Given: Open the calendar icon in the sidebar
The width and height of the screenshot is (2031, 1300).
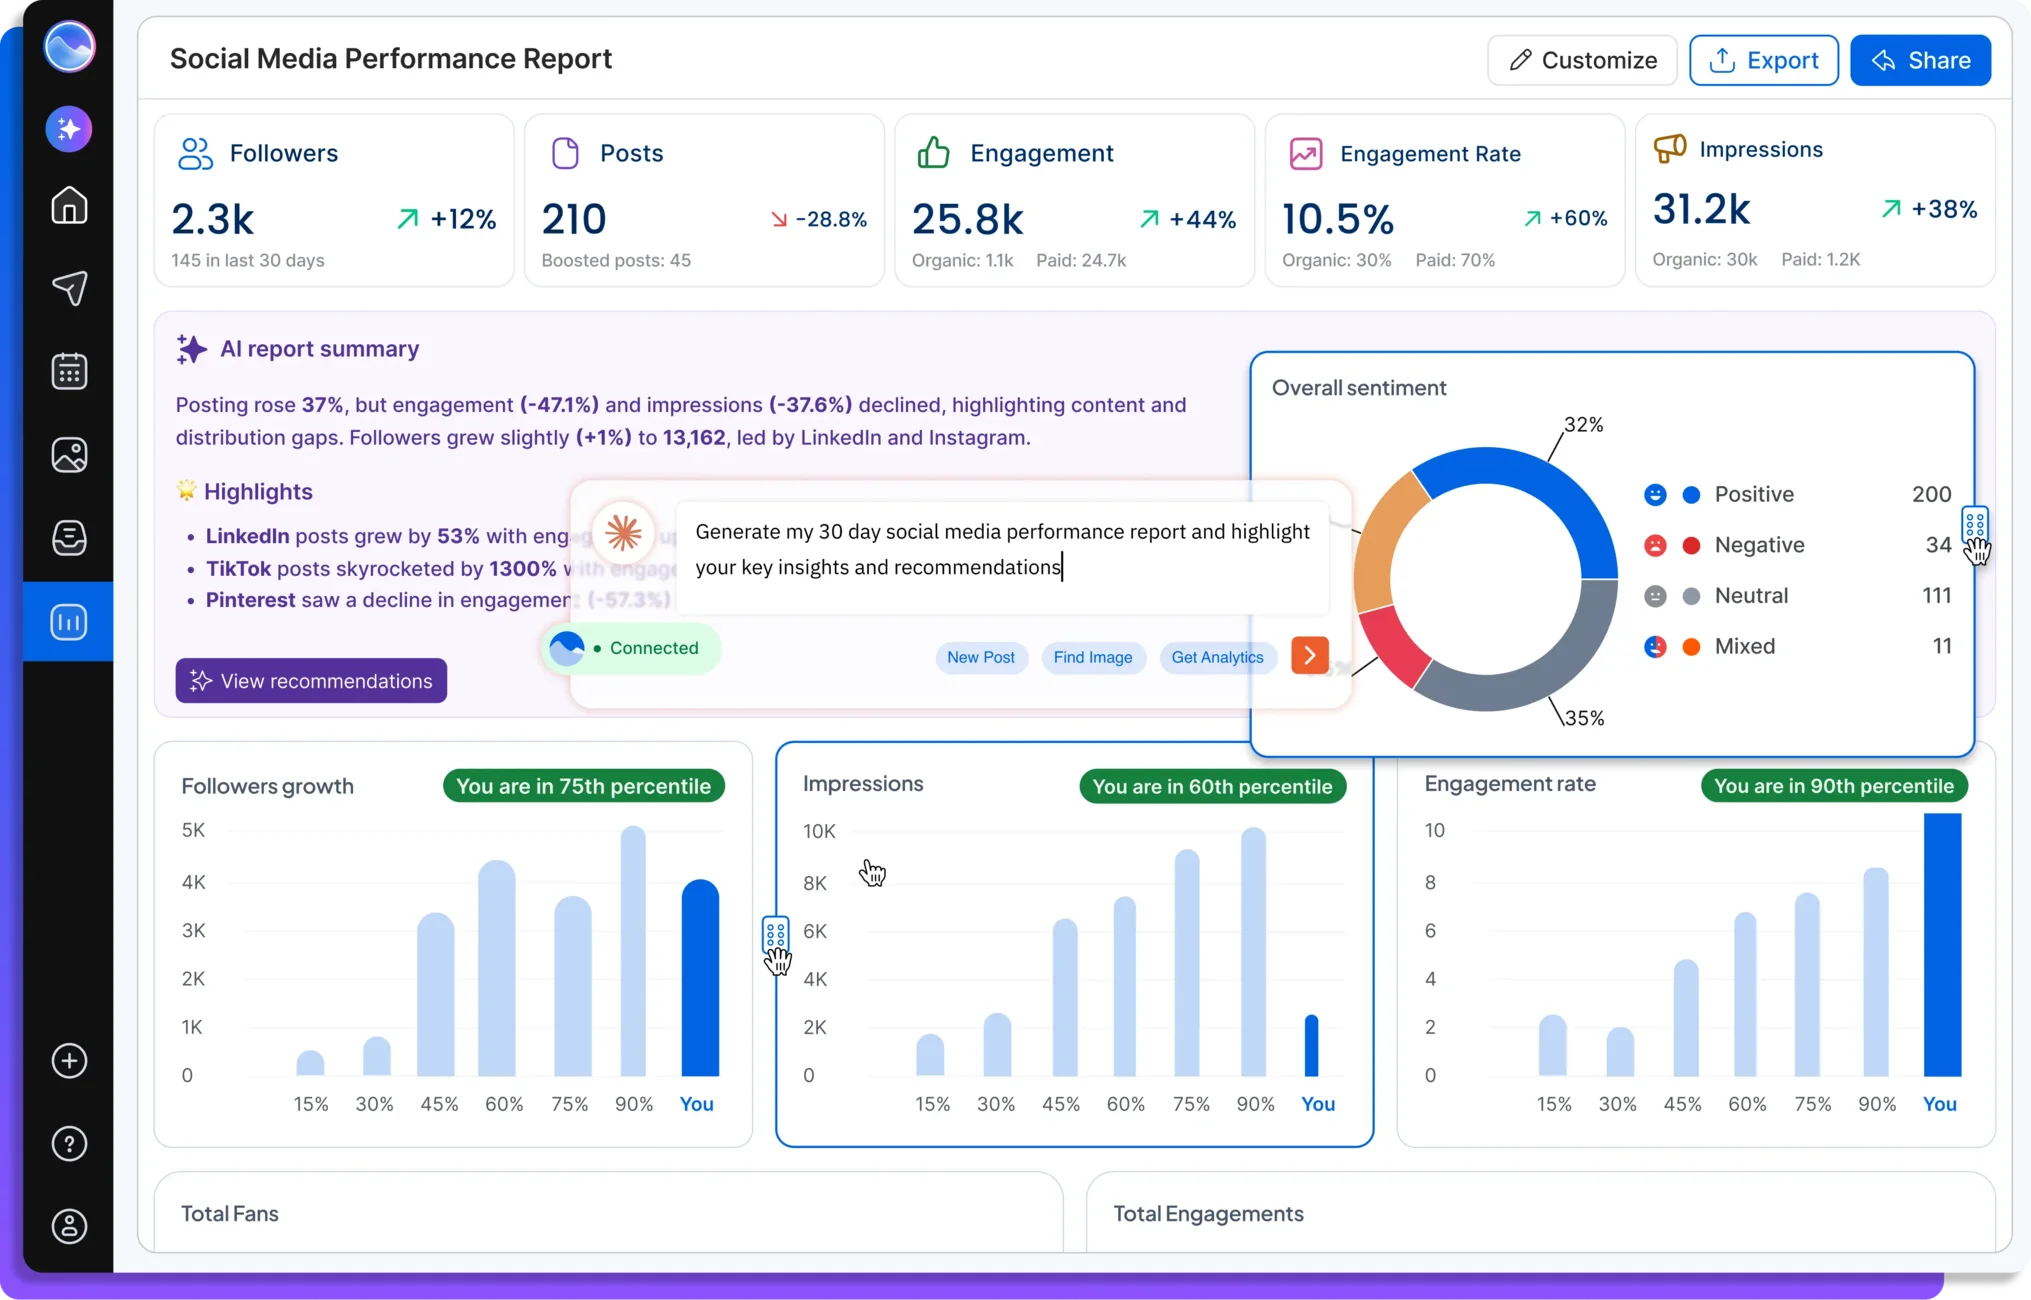Looking at the screenshot, I should point(69,371).
